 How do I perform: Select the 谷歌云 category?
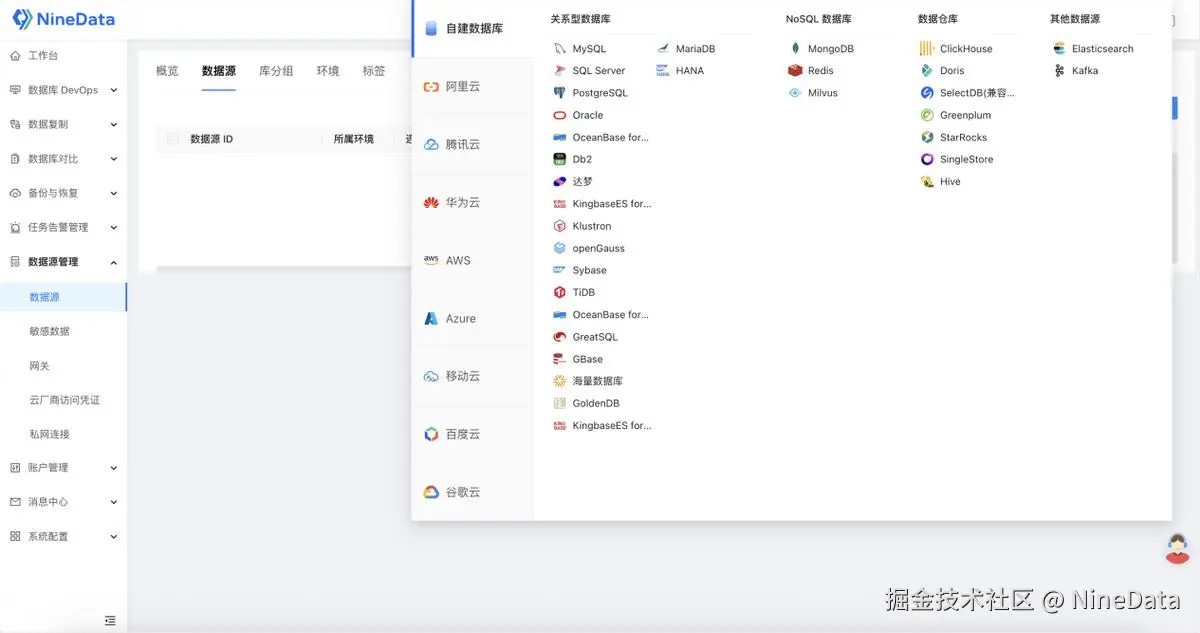pos(472,492)
